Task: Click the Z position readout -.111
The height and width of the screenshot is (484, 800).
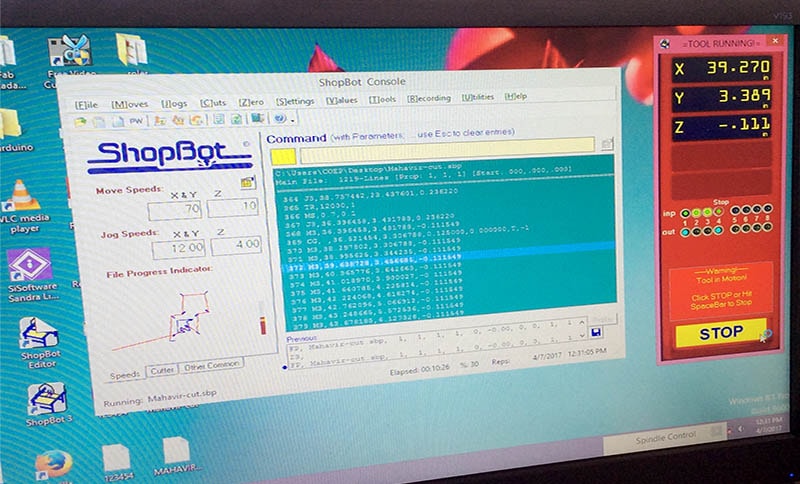Action: [x=721, y=126]
